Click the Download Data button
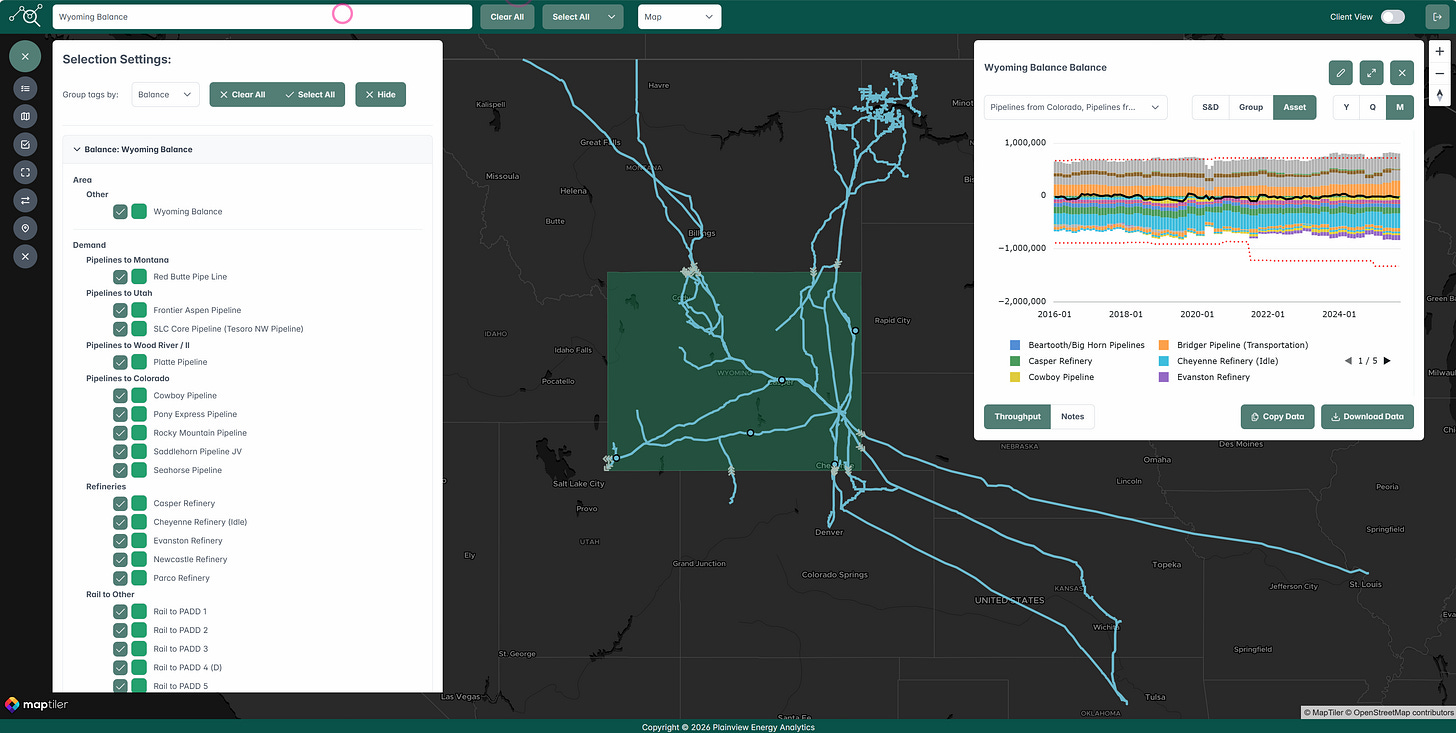Image resolution: width=1456 pixels, height=733 pixels. (x=1367, y=416)
